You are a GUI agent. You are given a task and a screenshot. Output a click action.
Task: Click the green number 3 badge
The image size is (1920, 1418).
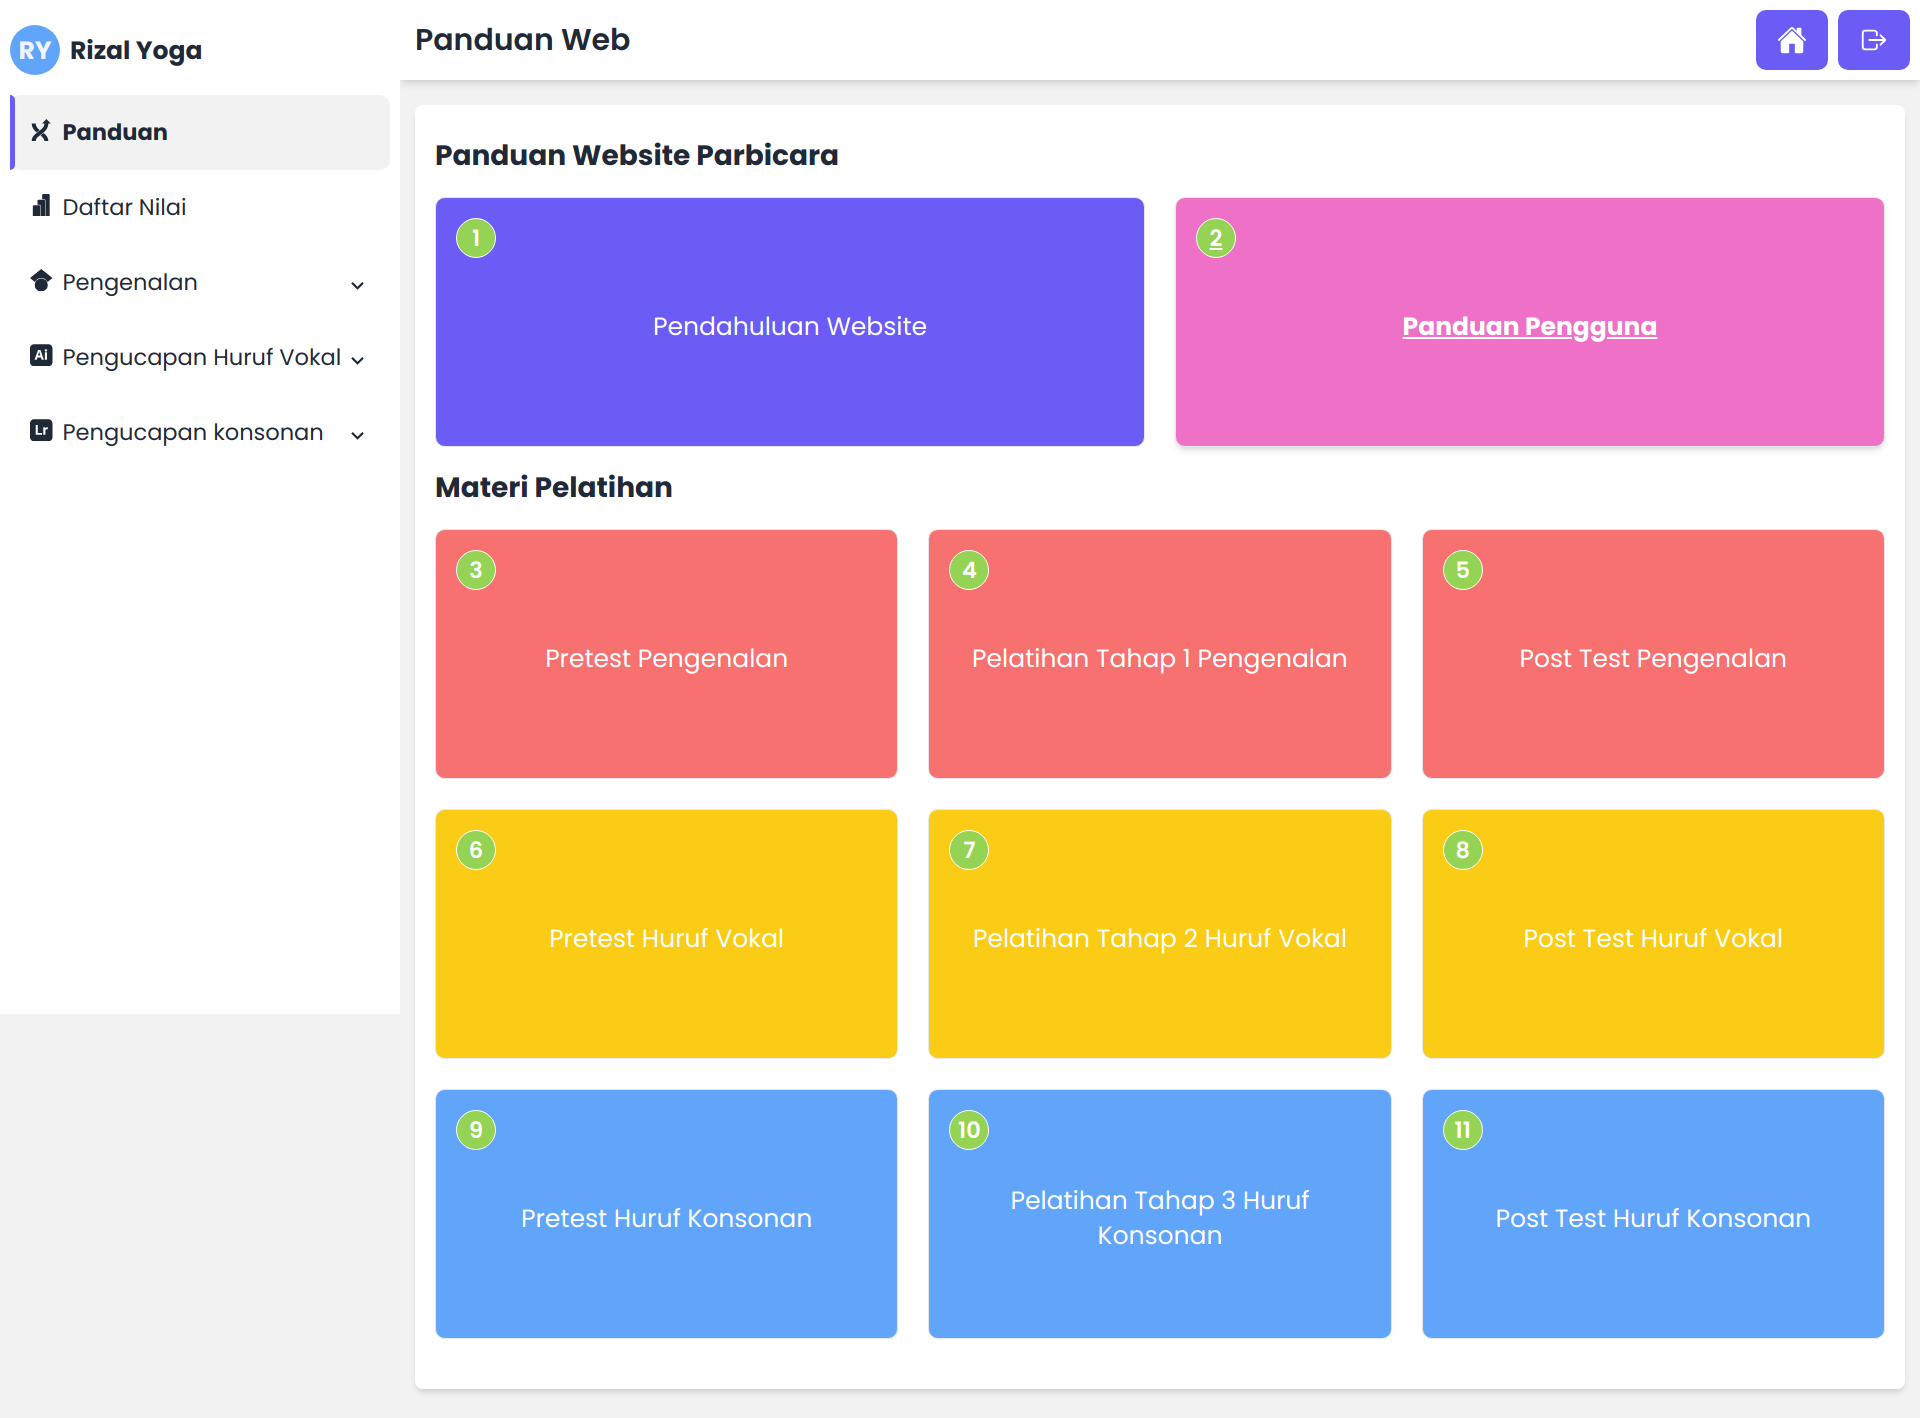(476, 570)
